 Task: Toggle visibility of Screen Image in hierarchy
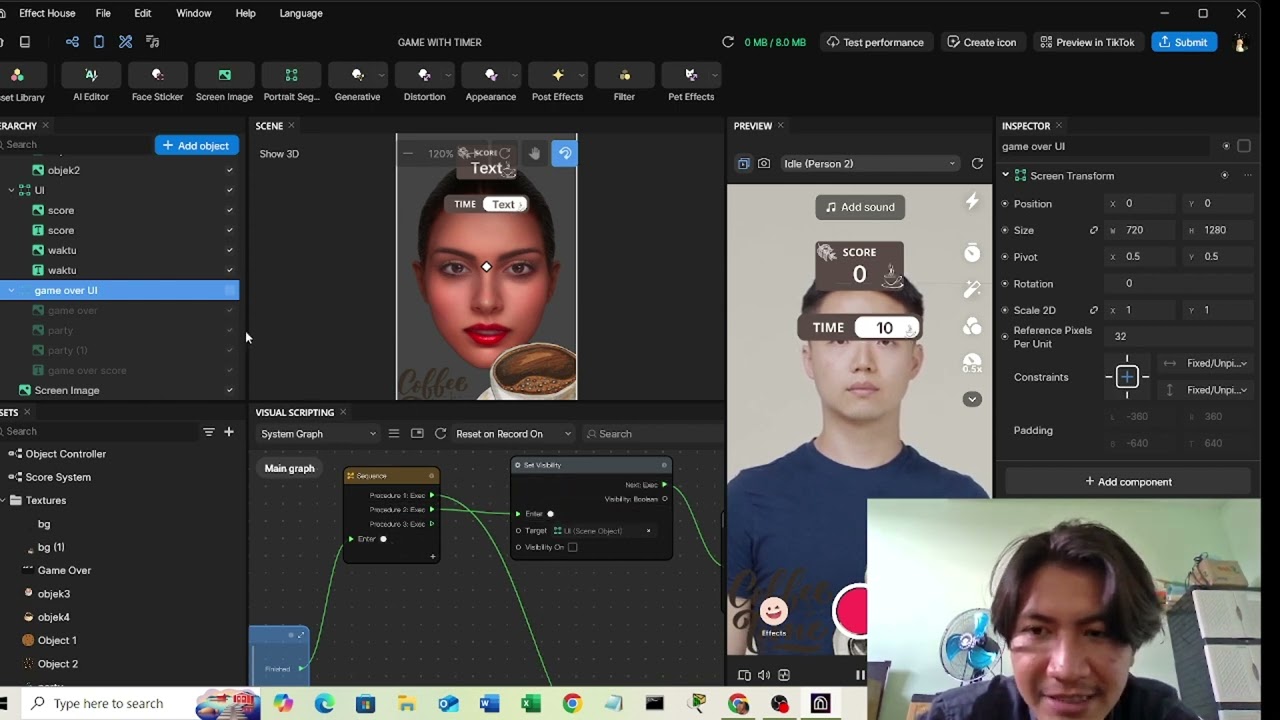coord(229,390)
